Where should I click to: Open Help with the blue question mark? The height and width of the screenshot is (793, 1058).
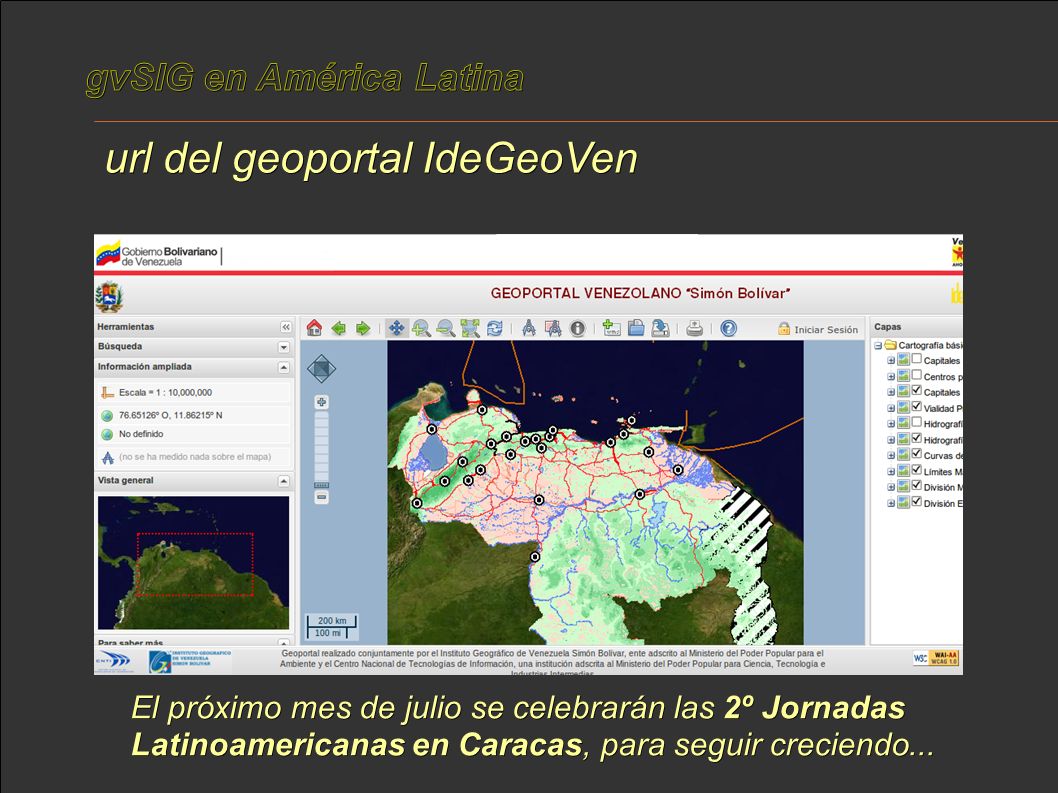(x=728, y=329)
